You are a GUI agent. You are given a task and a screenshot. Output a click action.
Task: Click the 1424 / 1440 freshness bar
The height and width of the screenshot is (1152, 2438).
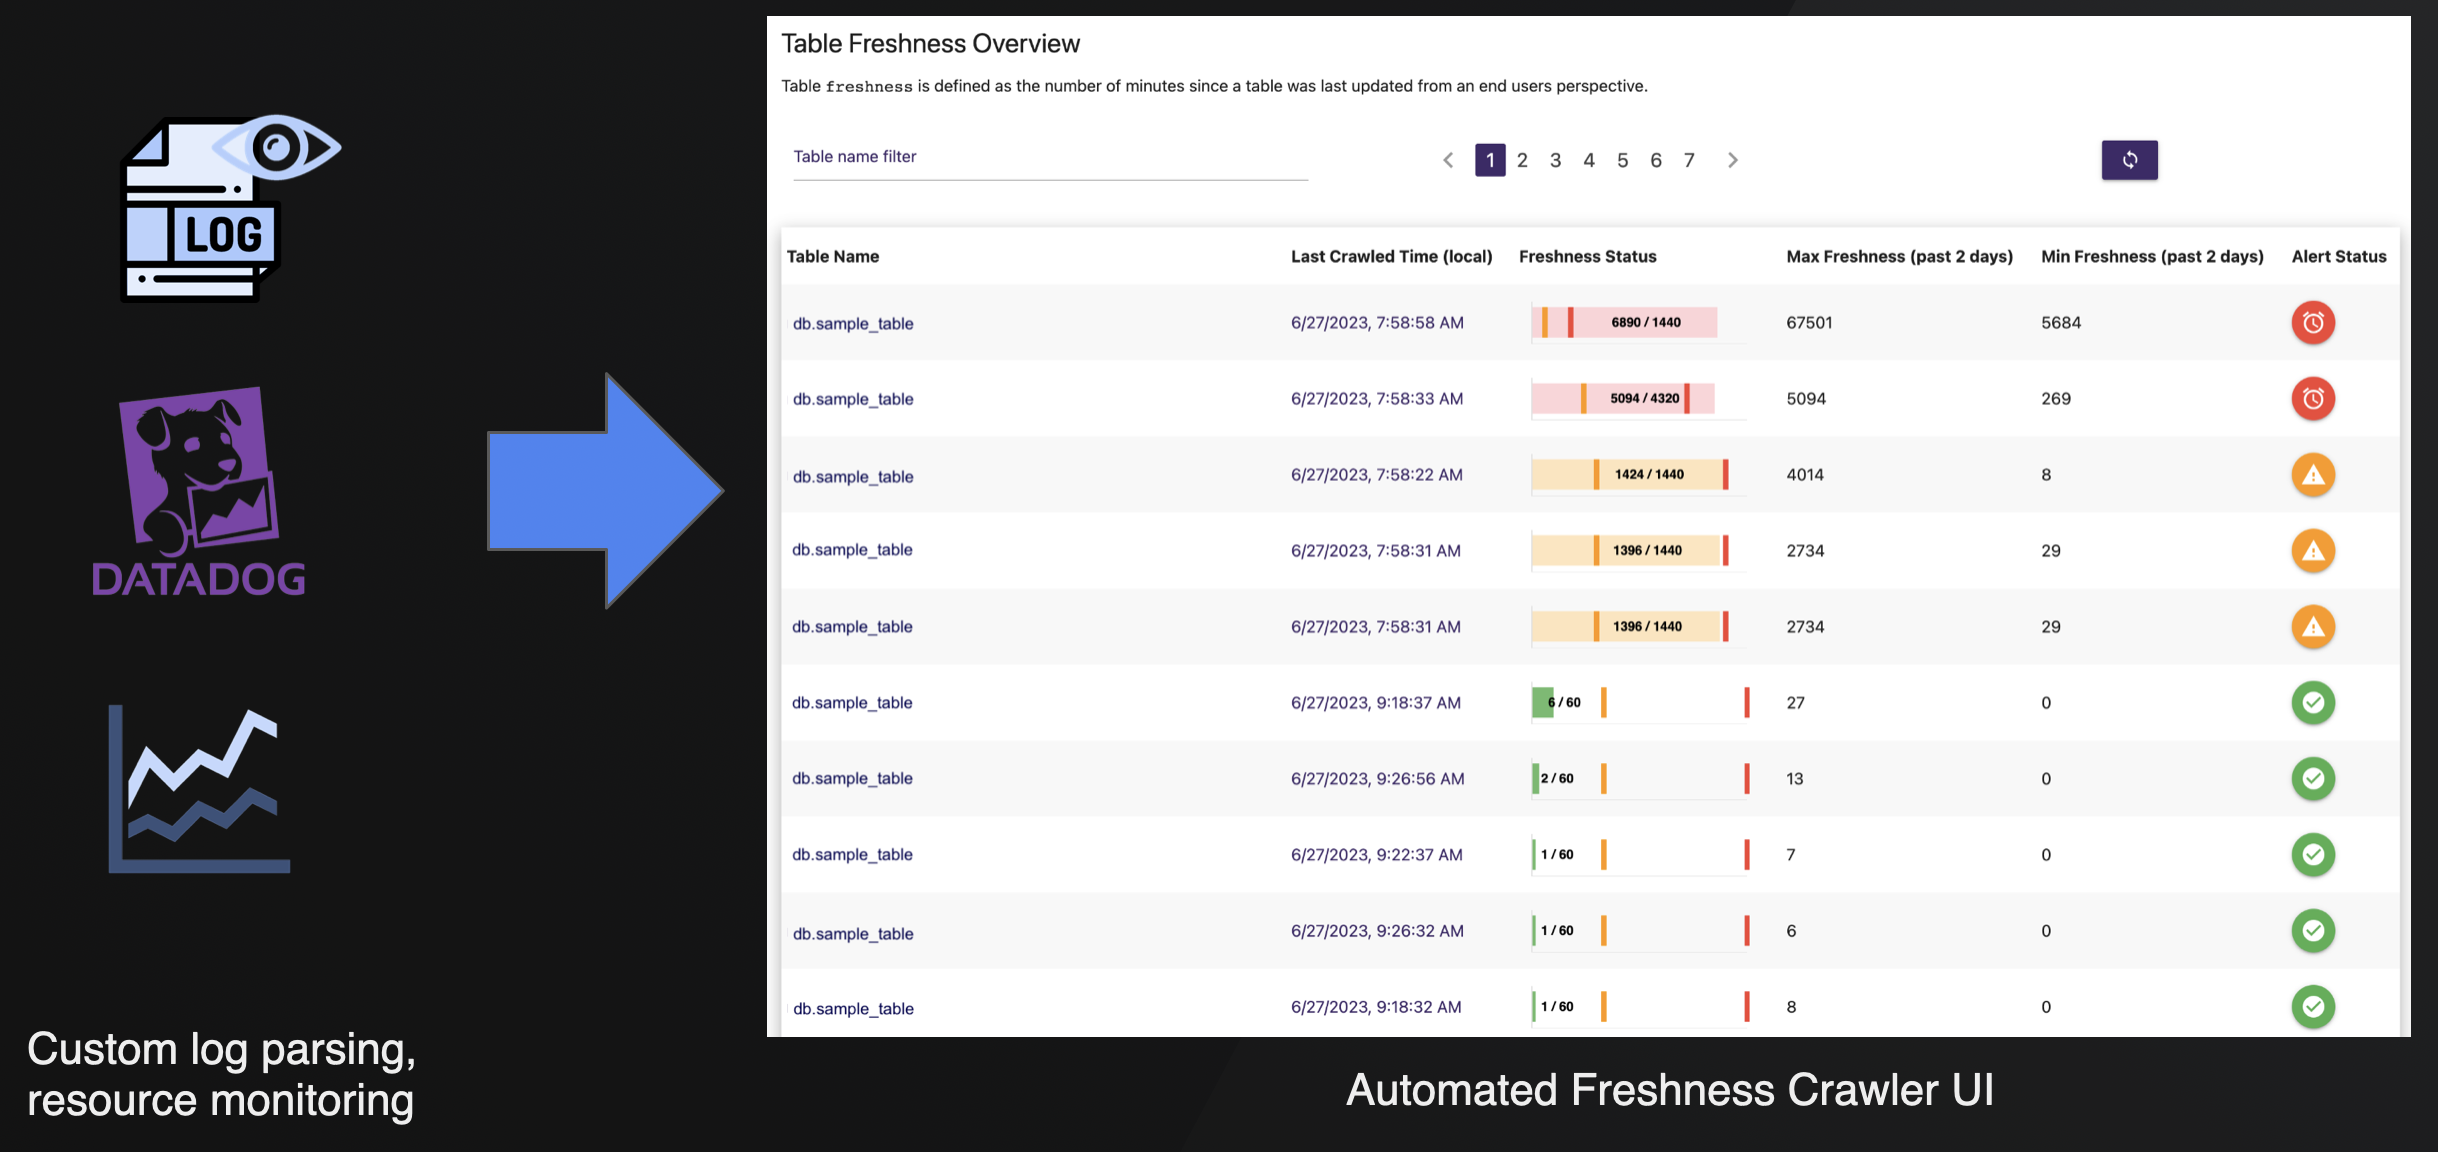pyautogui.click(x=1630, y=475)
